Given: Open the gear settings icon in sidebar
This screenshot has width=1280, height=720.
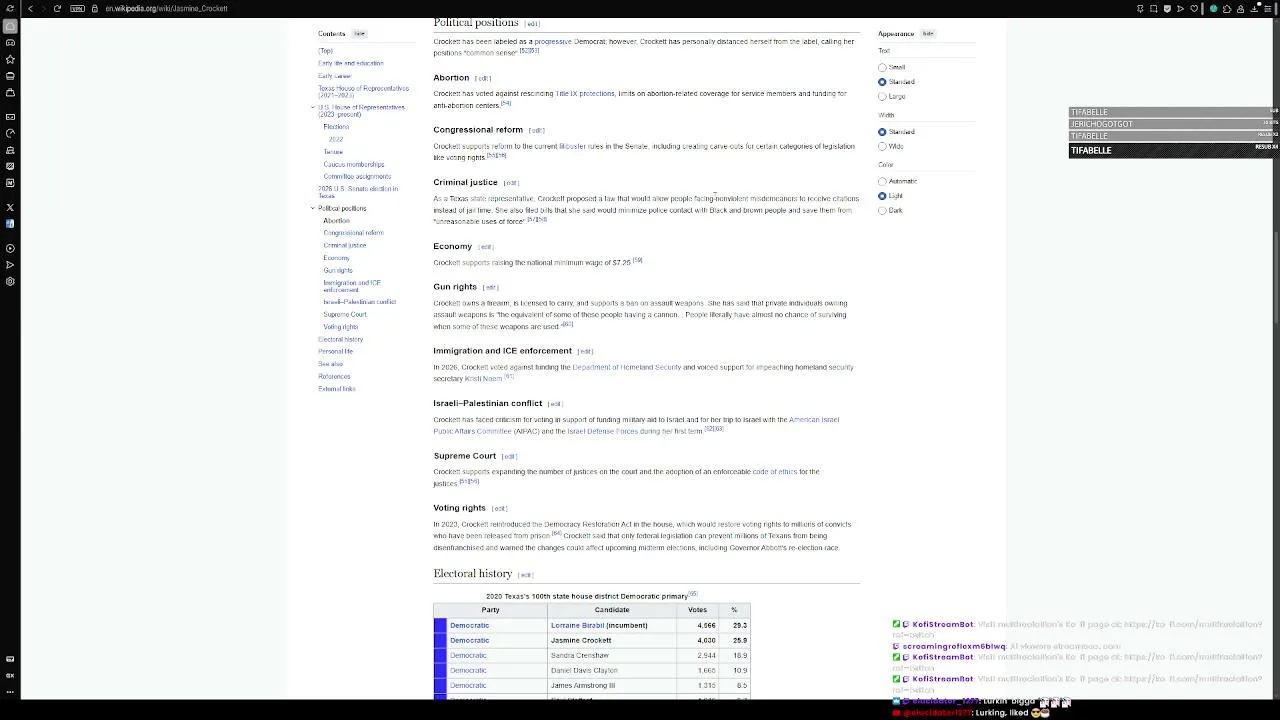Looking at the screenshot, I should click(x=10, y=281).
